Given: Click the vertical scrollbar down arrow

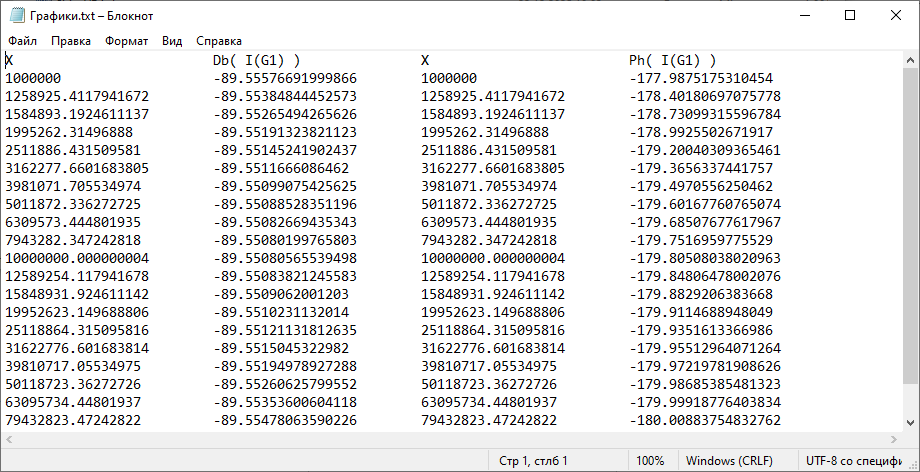Looking at the screenshot, I should pos(911,422).
